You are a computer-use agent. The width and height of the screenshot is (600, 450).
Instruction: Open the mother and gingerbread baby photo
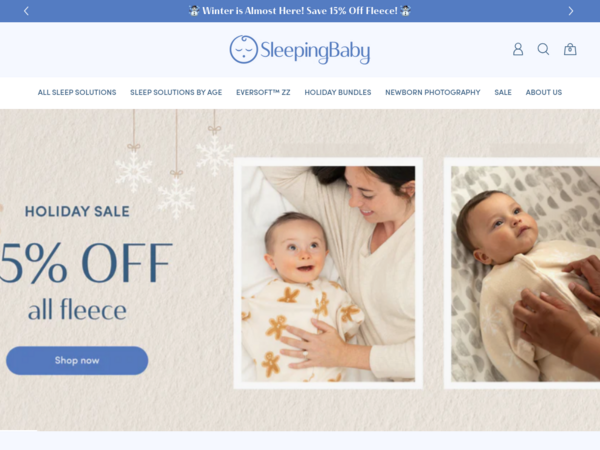(328, 273)
